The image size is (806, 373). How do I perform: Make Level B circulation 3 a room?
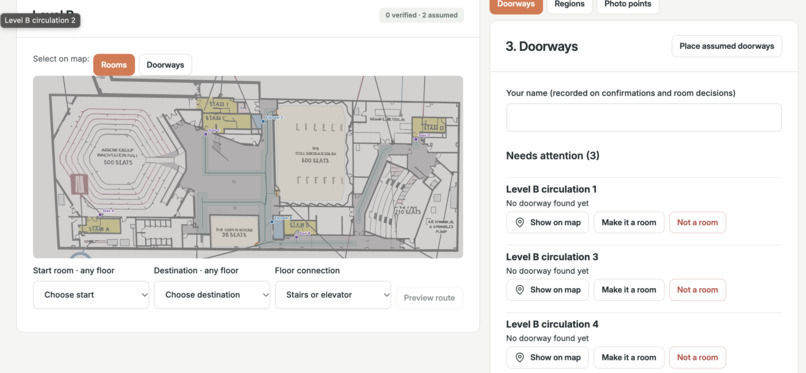click(x=629, y=290)
